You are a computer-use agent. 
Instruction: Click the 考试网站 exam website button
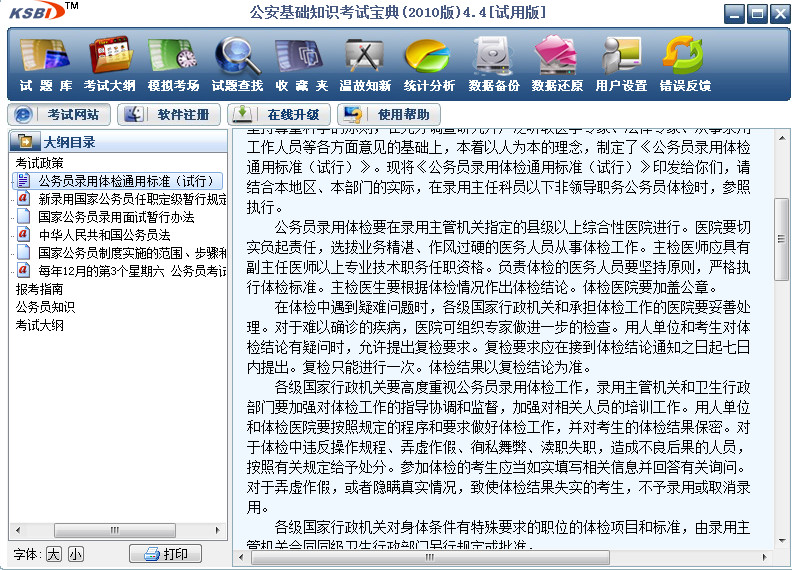60,115
